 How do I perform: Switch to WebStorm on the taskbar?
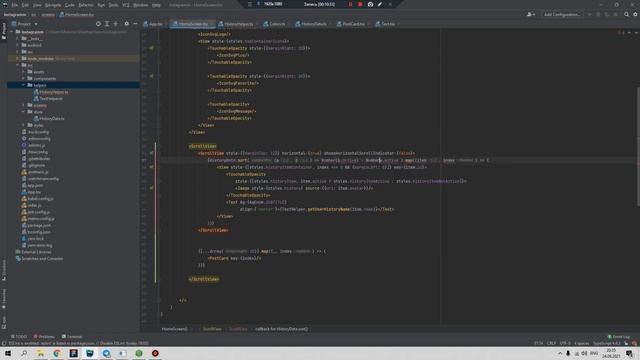click(x=90, y=353)
